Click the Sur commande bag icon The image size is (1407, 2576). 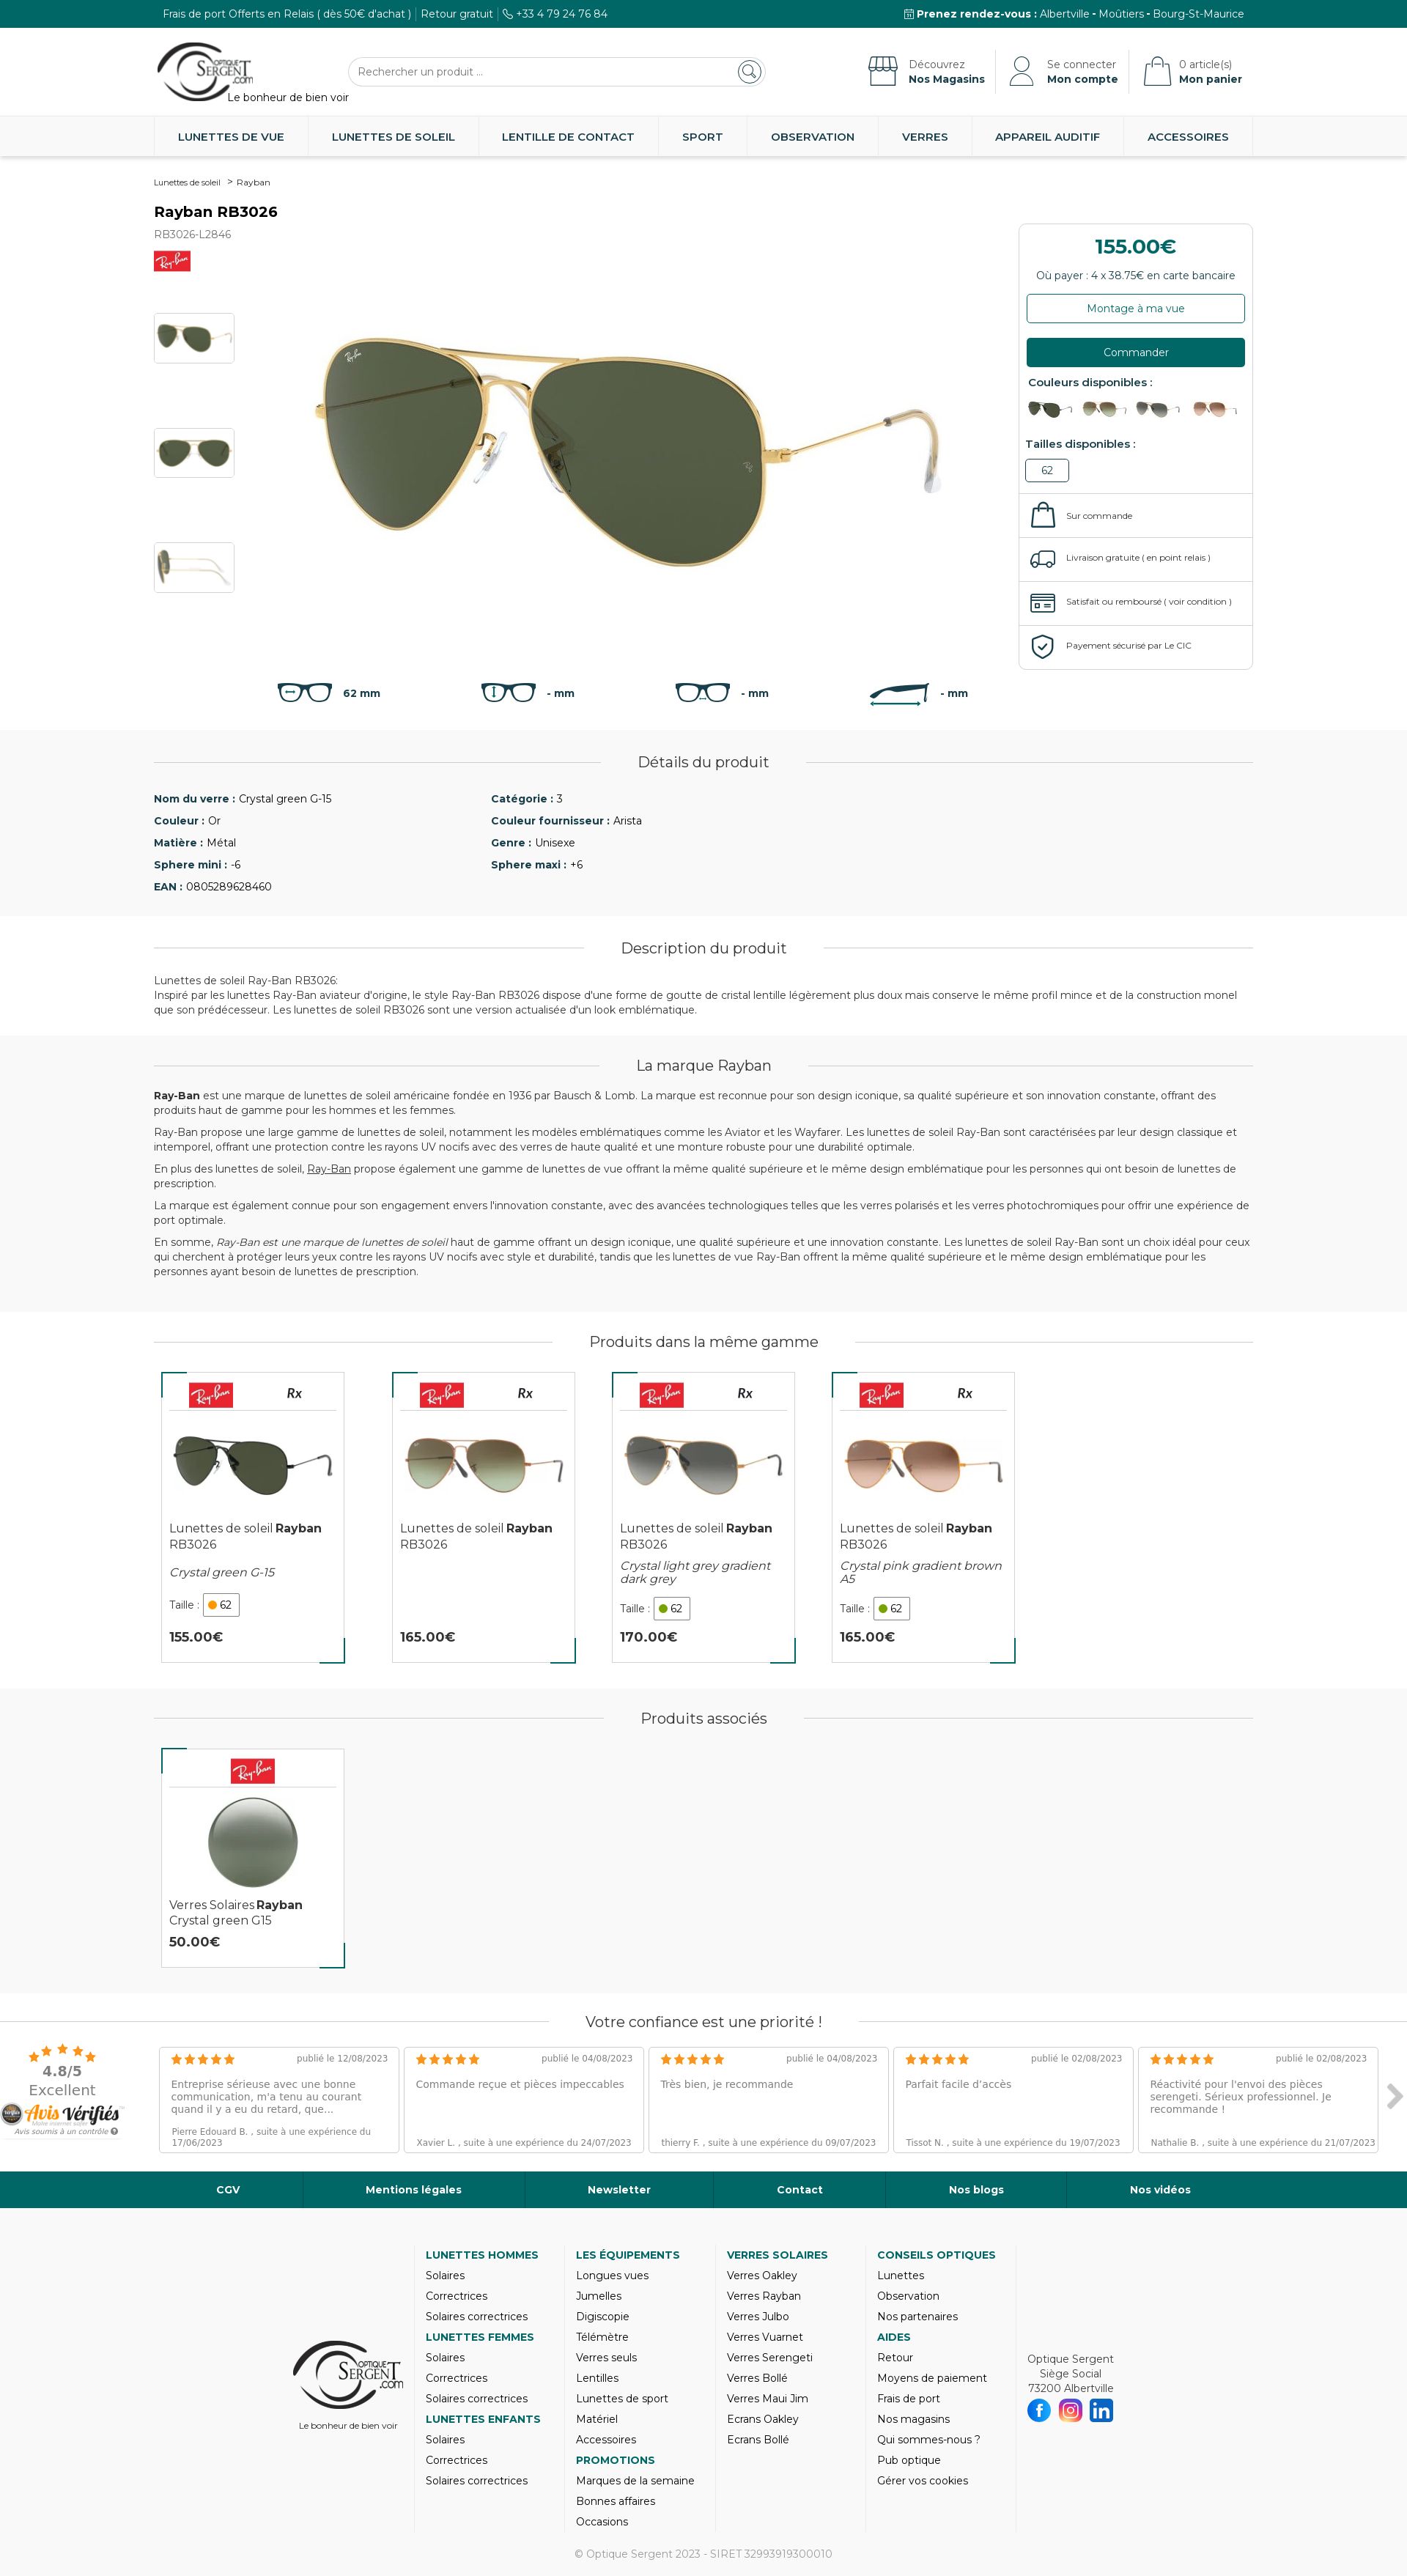(1043, 515)
